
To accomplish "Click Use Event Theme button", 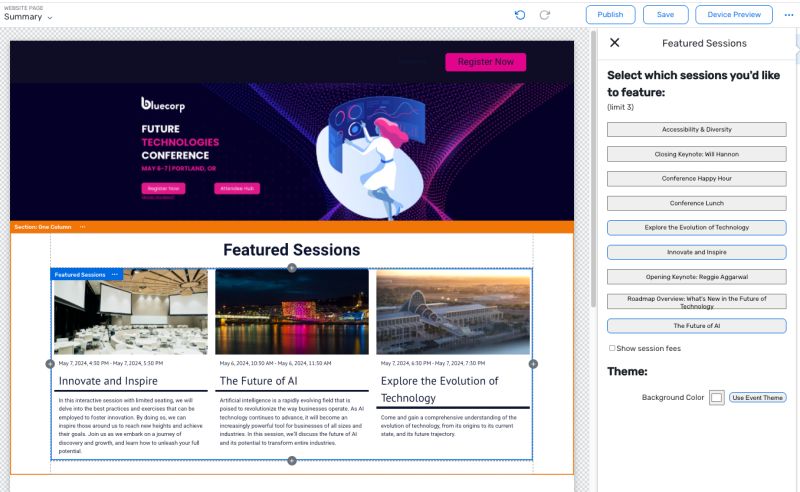I will click(x=758, y=398).
